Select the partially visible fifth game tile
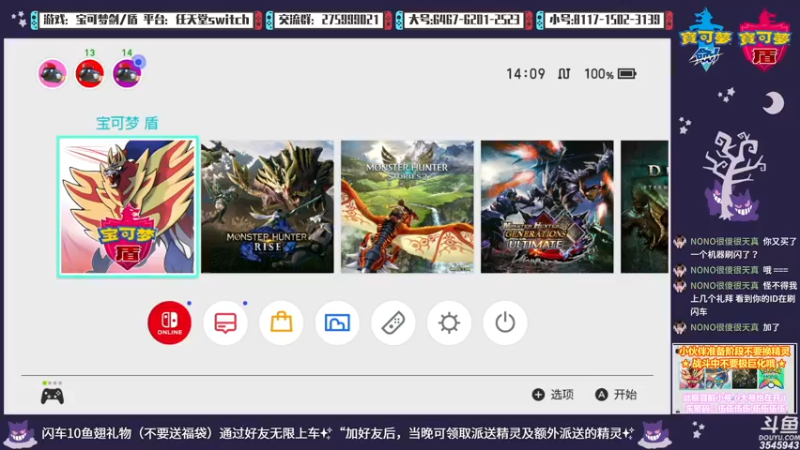Image resolution: width=800 pixels, height=450 pixels. (x=644, y=207)
